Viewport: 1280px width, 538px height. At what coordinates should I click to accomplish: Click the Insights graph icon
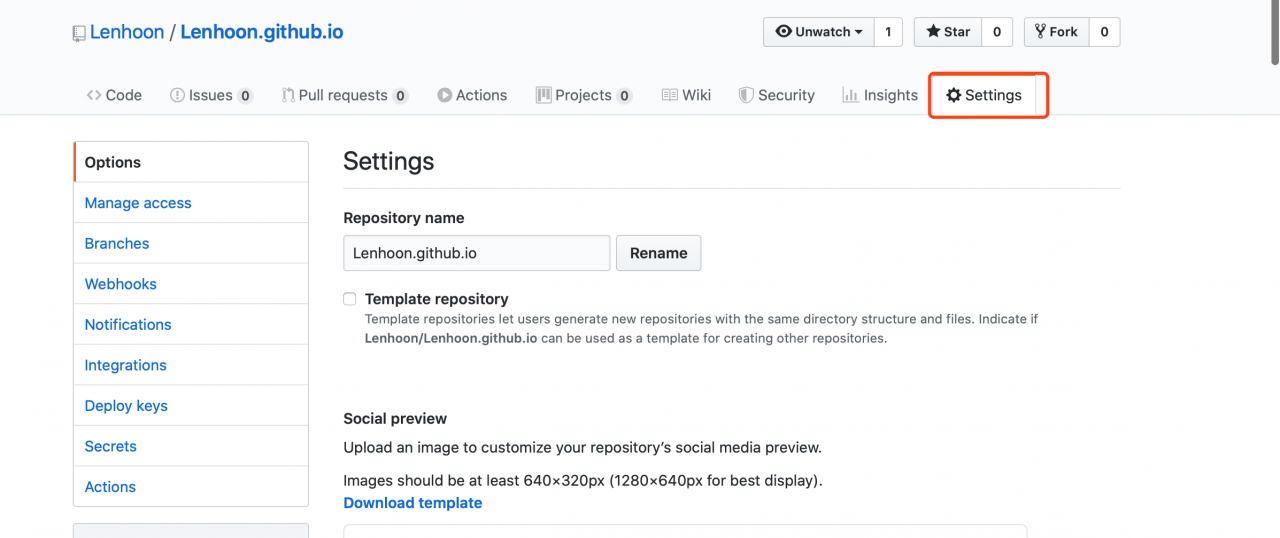tap(850, 95)
